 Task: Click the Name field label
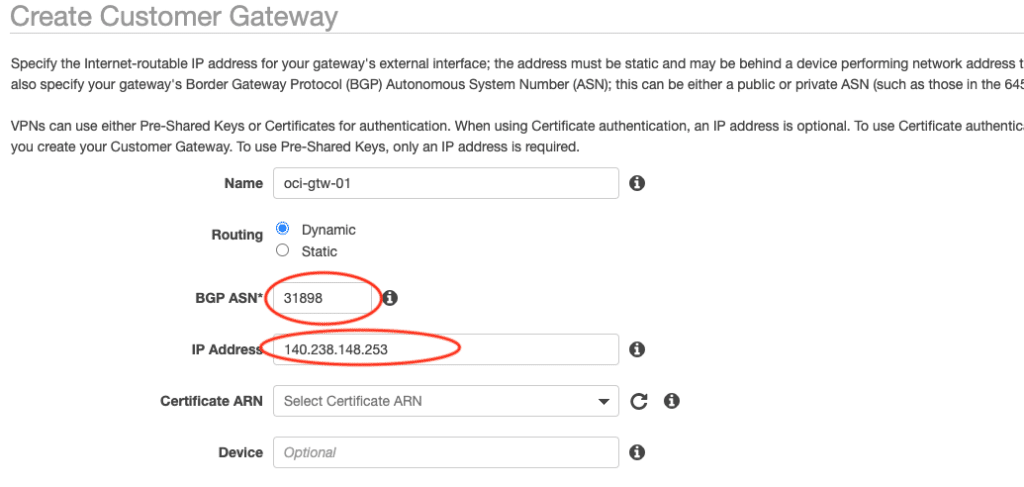tap(244, 184)
